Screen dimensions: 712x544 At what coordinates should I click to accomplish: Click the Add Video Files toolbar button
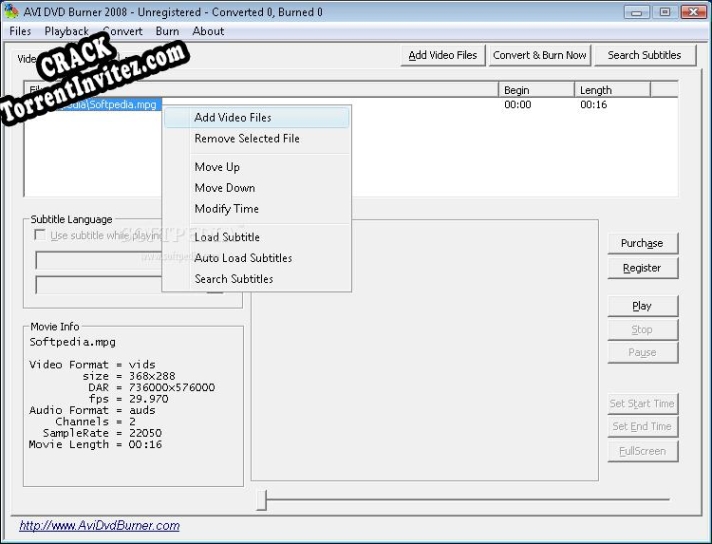(443, 55)
